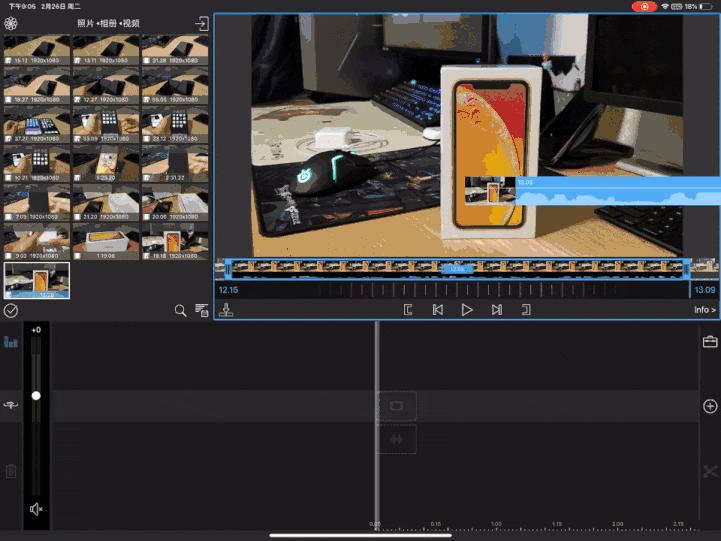Tap the red screen recording indicator
Viewport: 721px width, 541px height.
644,6
